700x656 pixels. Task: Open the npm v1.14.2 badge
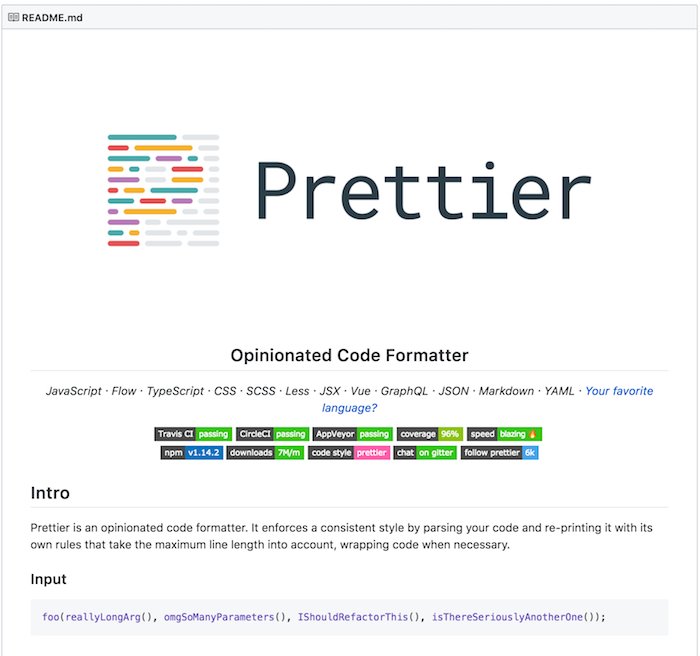point(191,452)
